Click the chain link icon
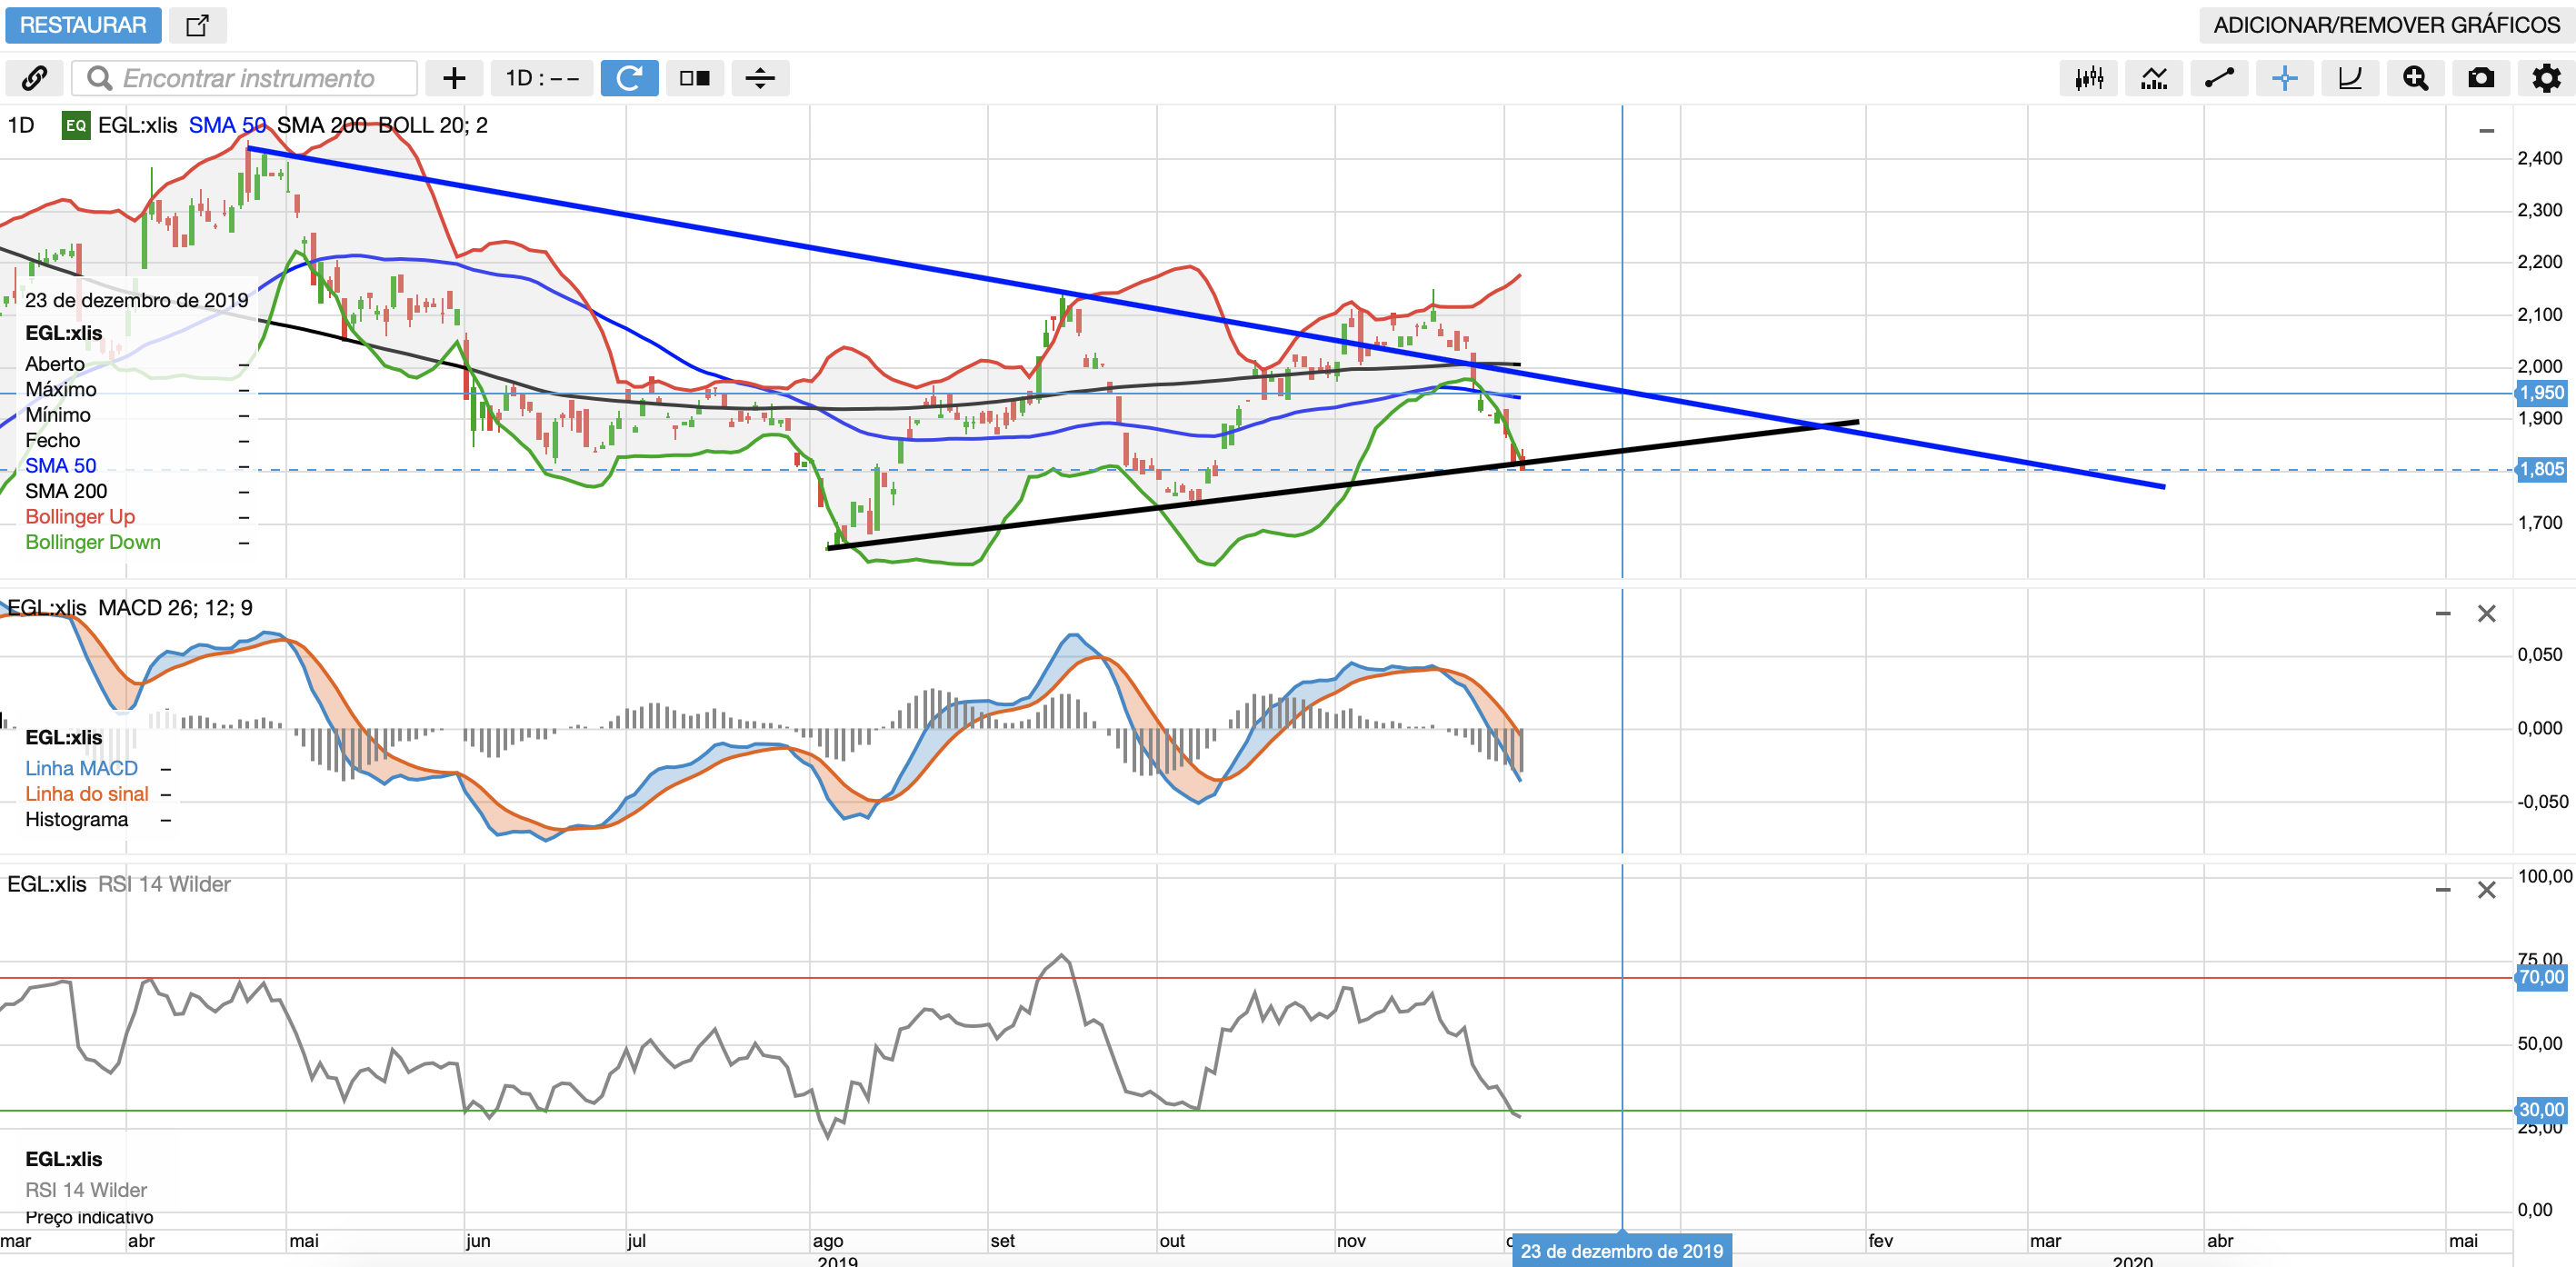 click(34, 78)
